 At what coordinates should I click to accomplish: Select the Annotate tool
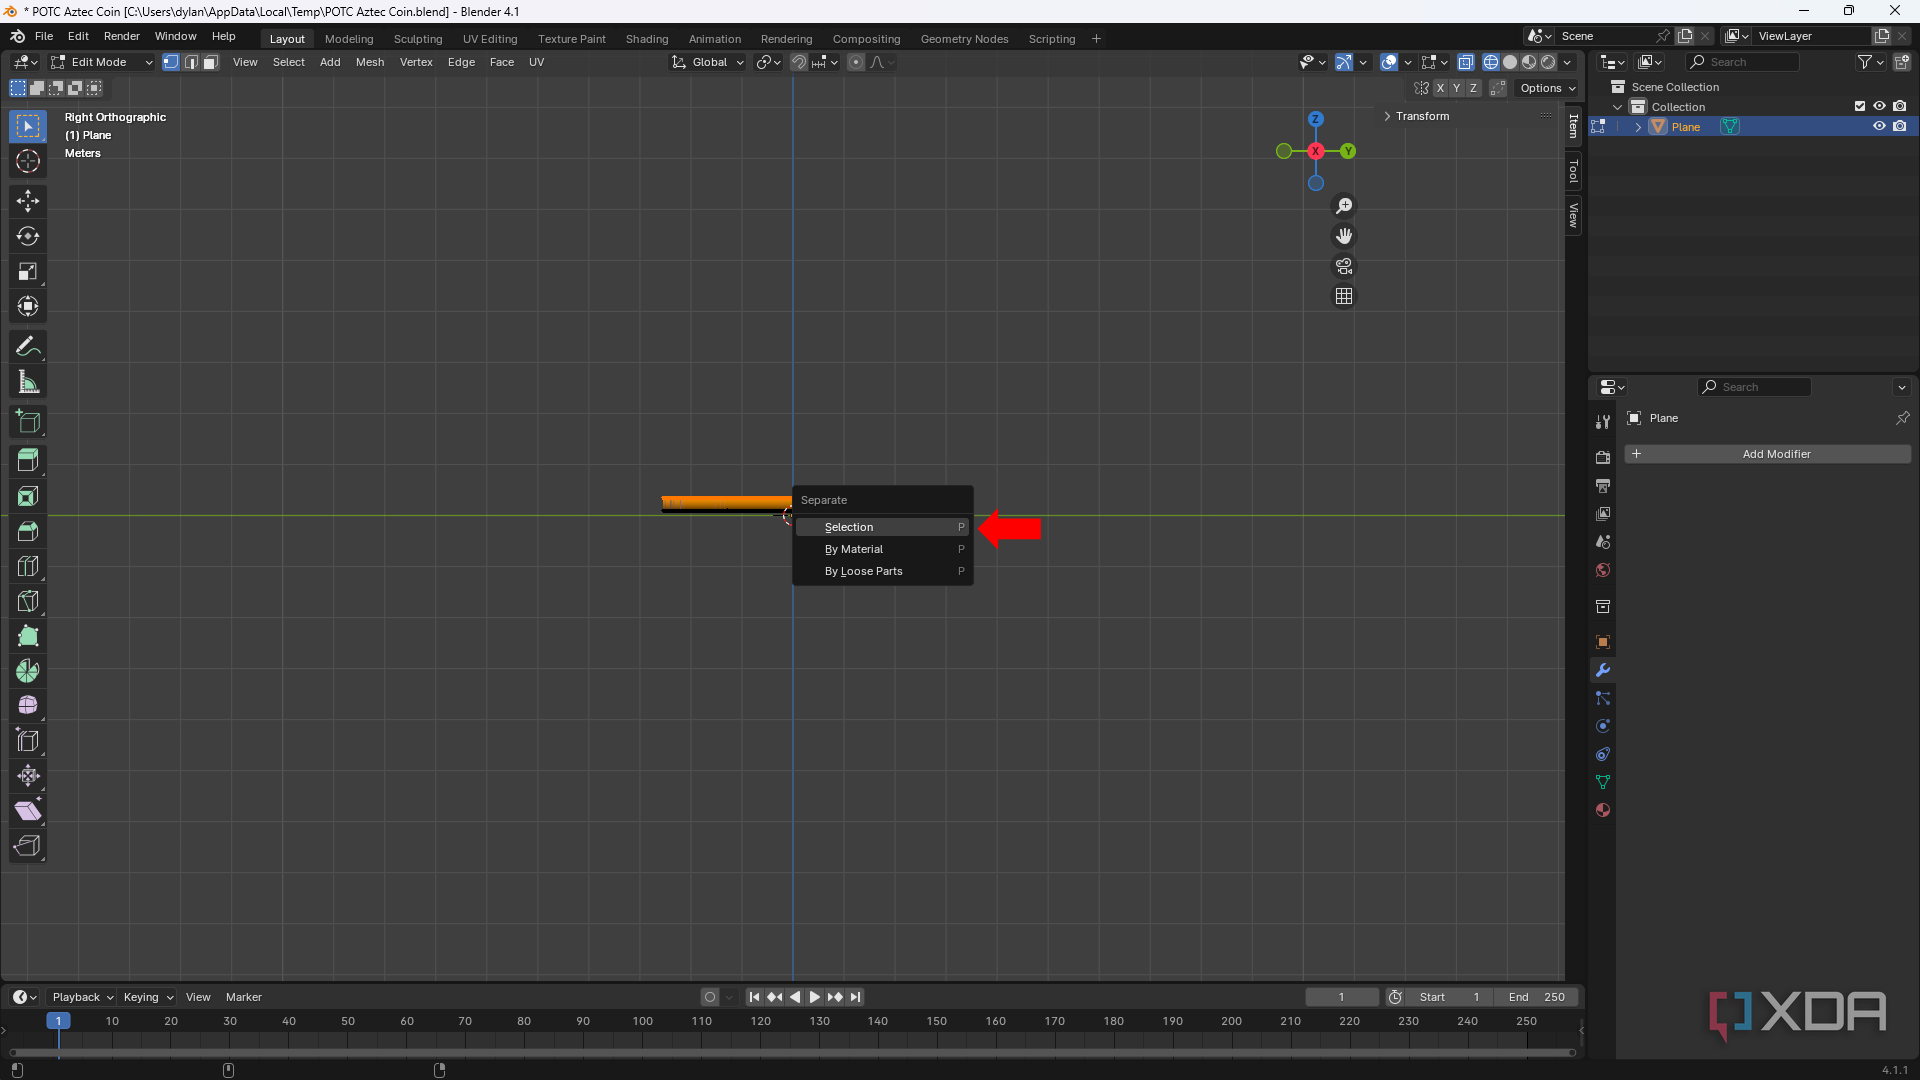tap(27, 345)
